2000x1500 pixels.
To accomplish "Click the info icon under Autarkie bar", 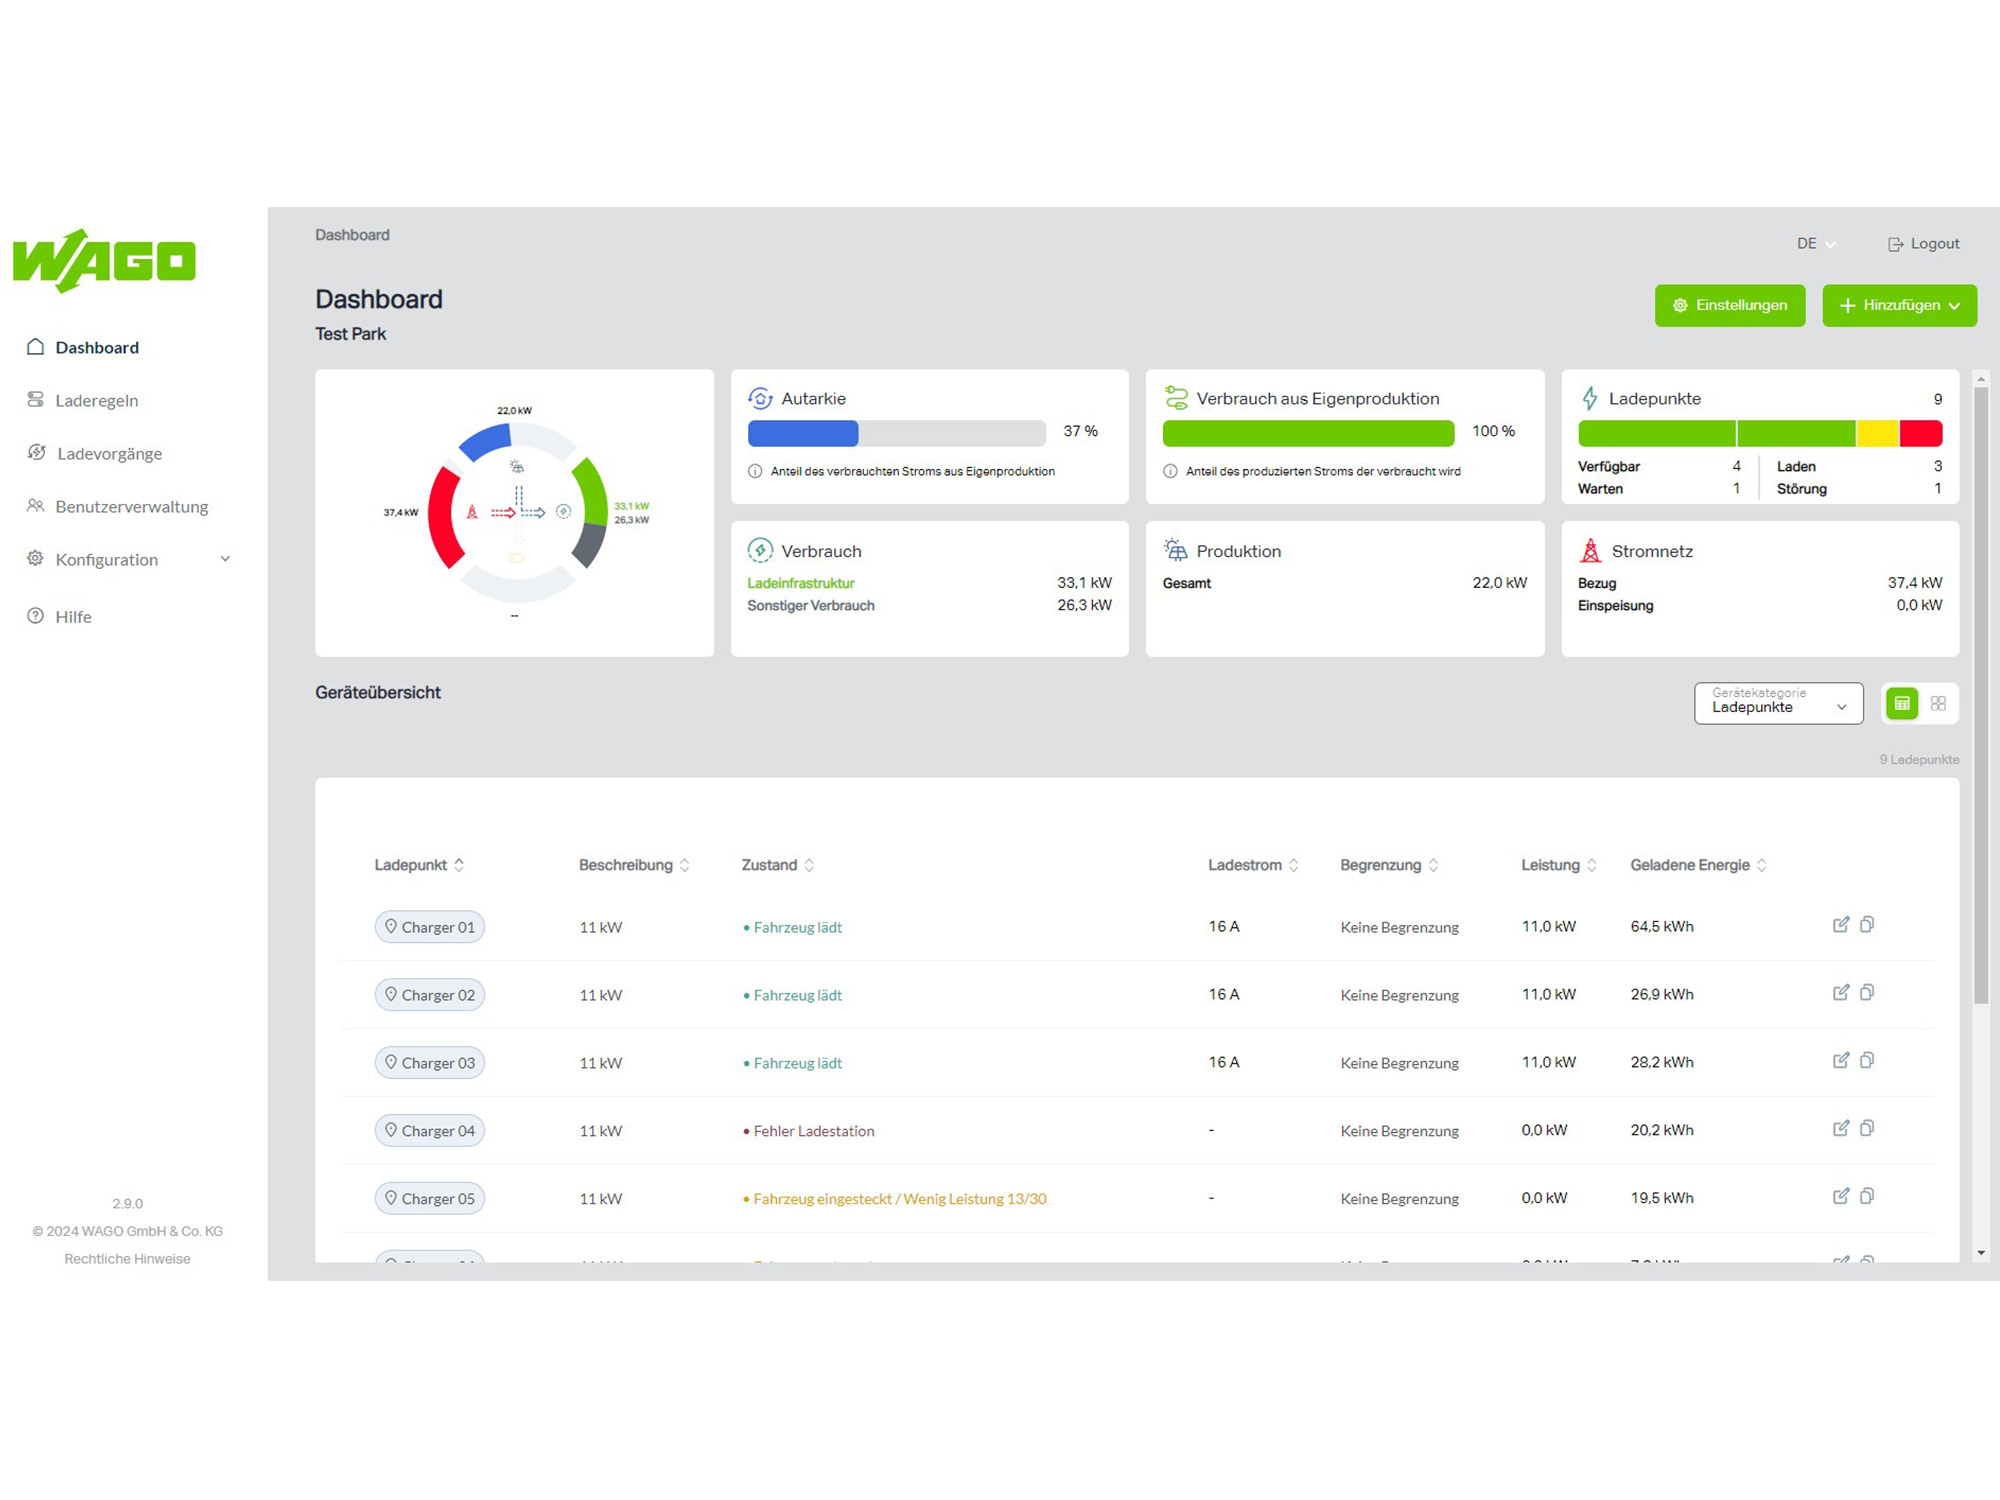I will click(755, 471).
